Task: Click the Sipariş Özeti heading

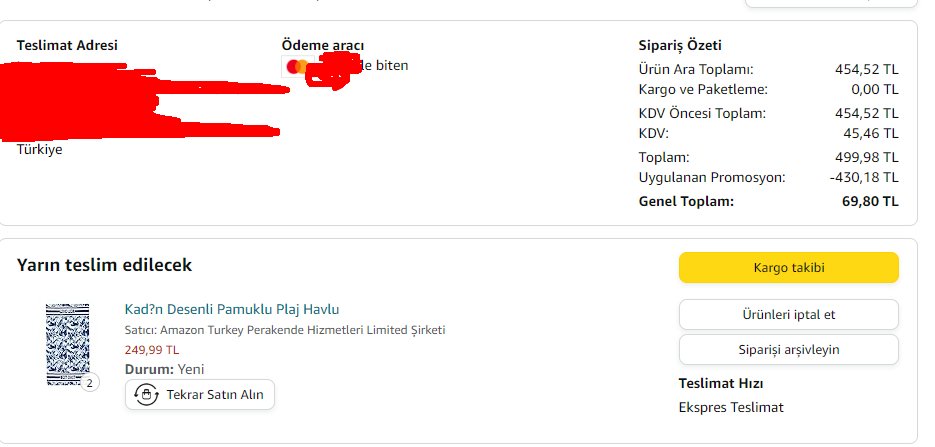Action: click(680, 45)
